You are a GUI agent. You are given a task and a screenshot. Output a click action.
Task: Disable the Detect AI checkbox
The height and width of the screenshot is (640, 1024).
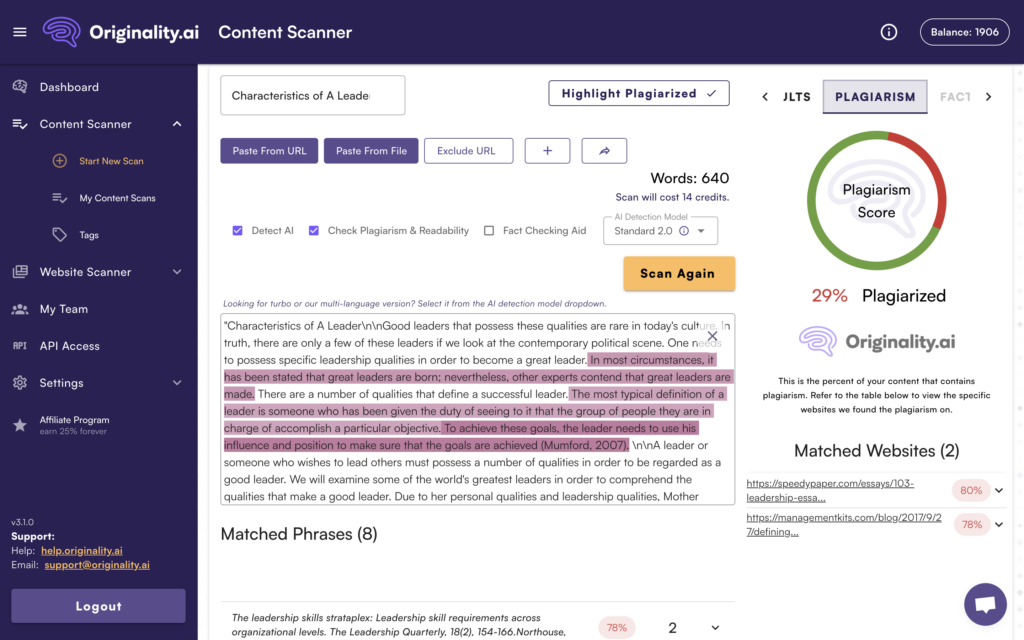(x=237, y=230)
